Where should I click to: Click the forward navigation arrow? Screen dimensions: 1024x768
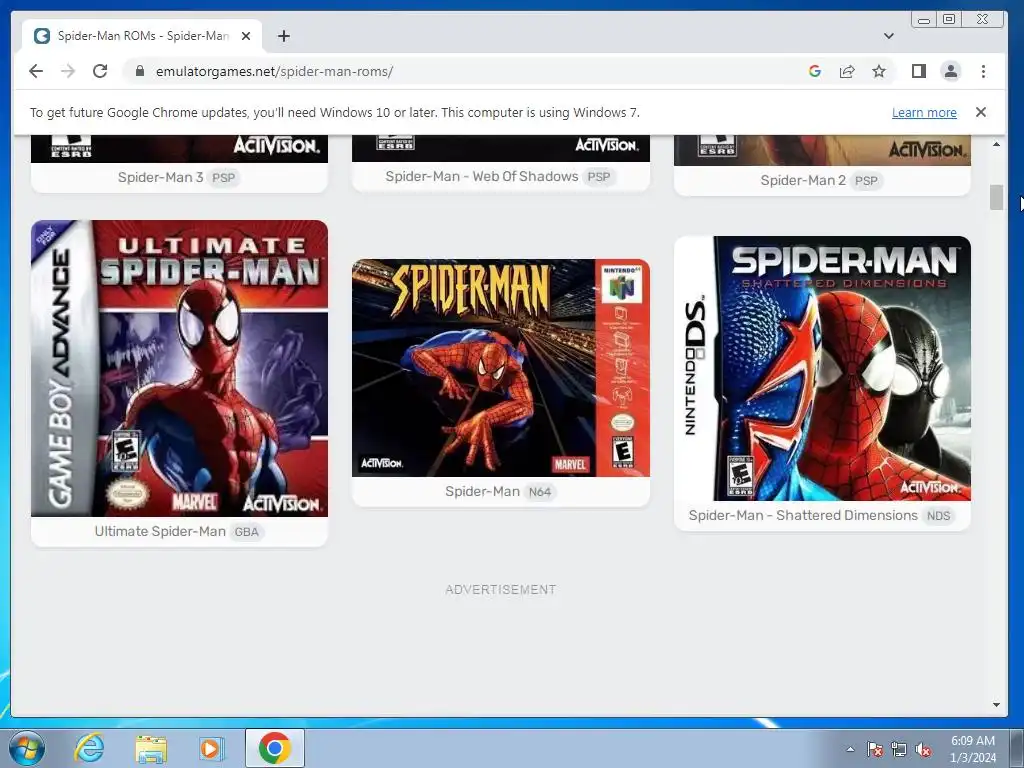[x=68, y=71]
